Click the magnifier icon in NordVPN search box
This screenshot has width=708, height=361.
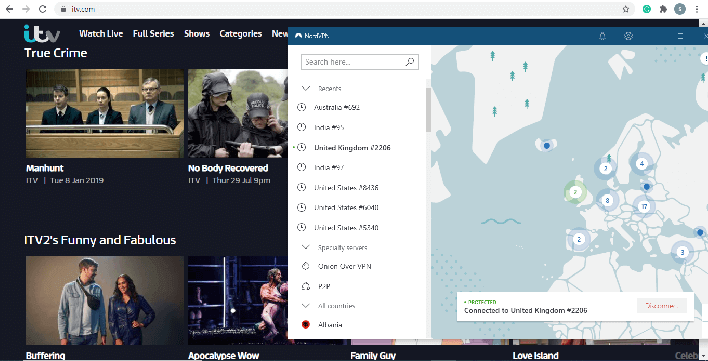[x=410, y=62]
